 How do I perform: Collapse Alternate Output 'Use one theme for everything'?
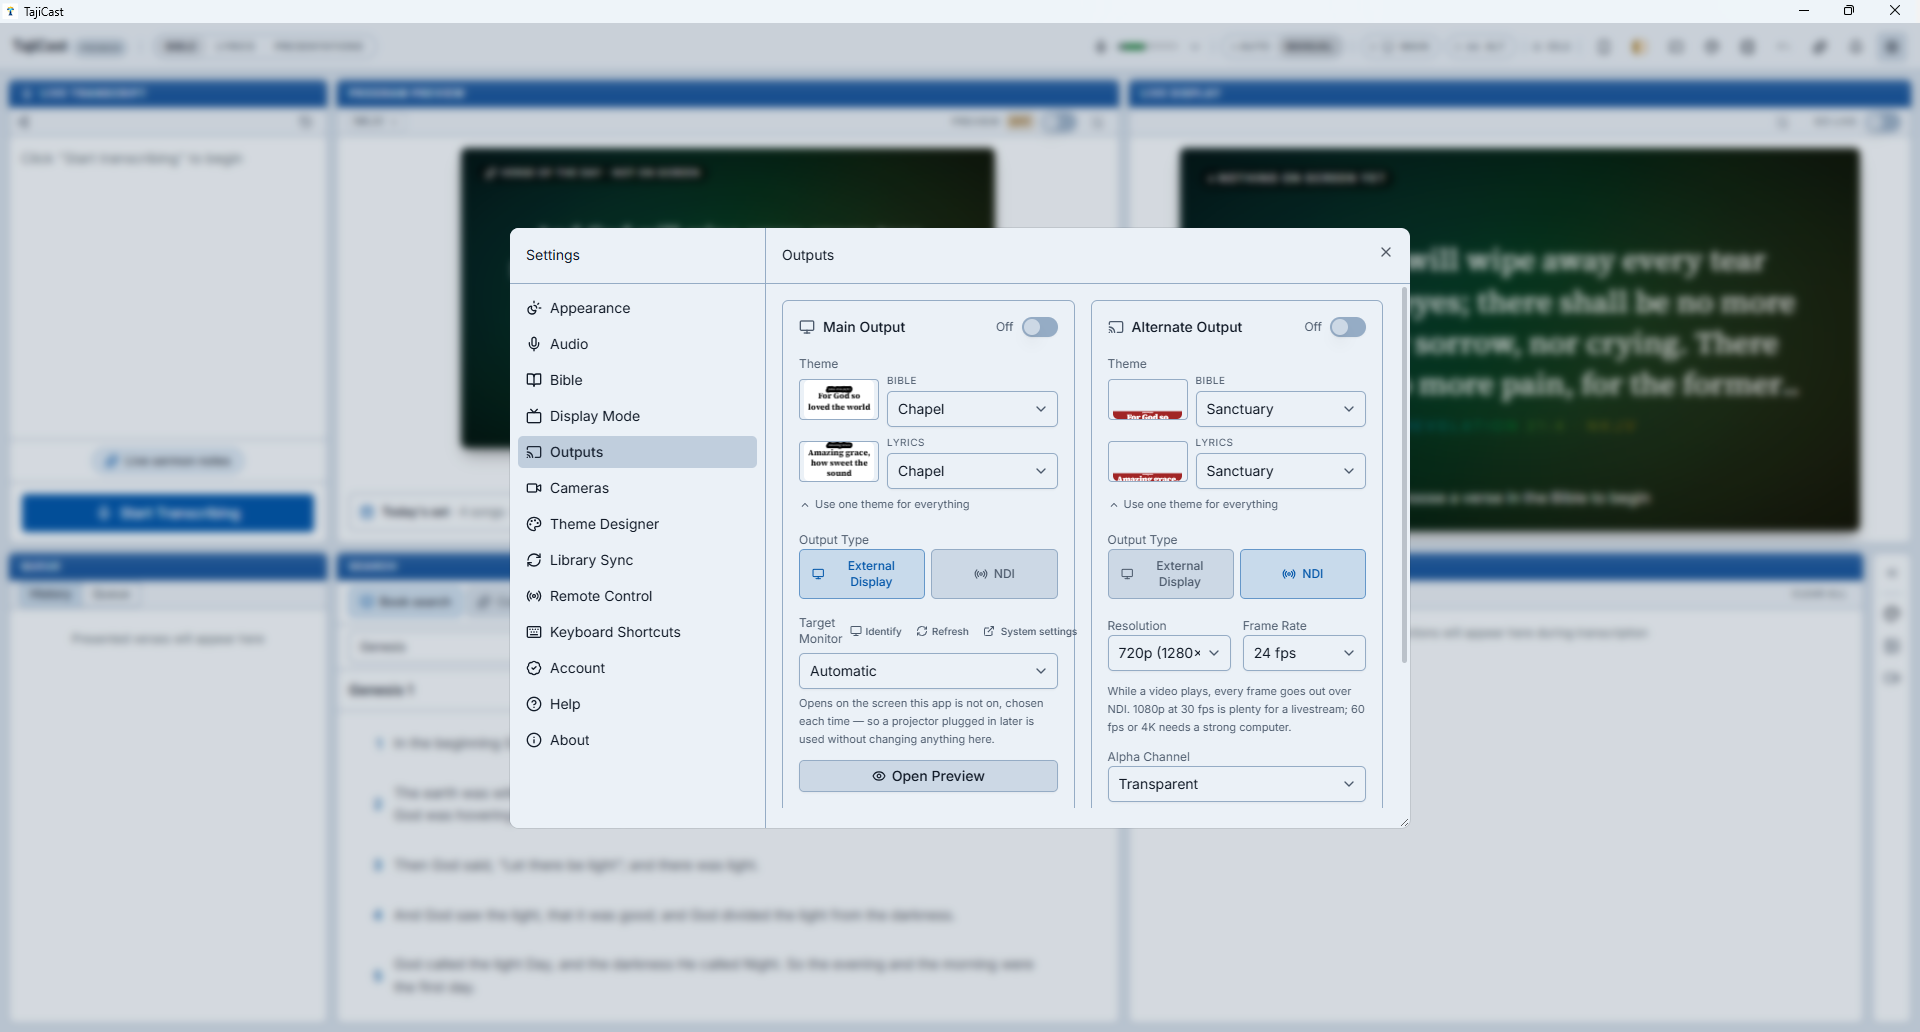point(1193,505)
